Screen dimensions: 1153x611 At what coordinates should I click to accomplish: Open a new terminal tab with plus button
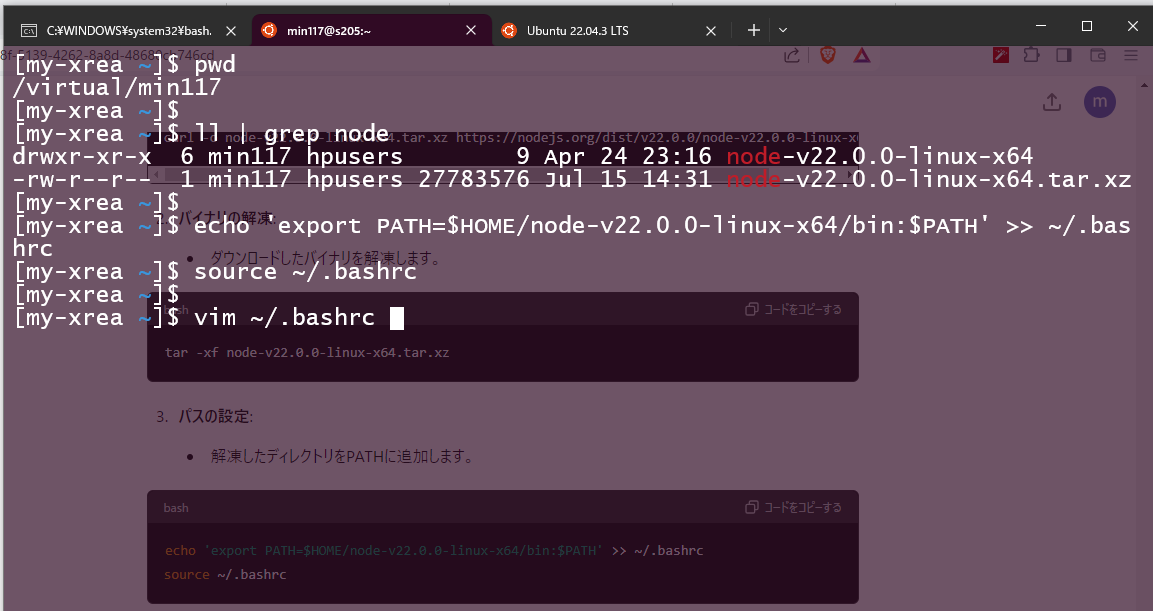pyautogui.click(x=753, y=29)
